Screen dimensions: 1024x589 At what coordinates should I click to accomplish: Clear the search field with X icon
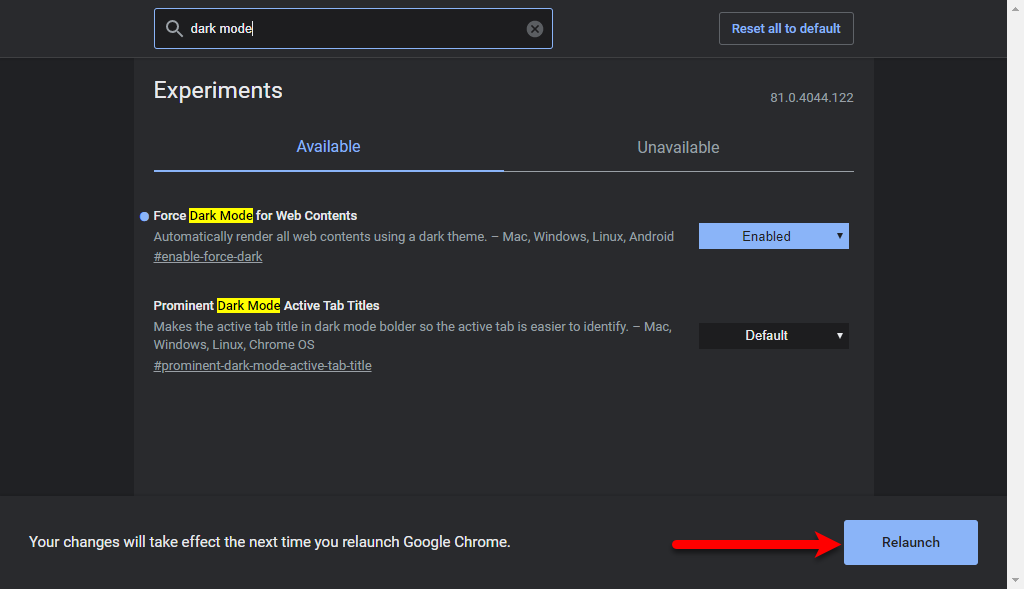click(x=535, y=29)
